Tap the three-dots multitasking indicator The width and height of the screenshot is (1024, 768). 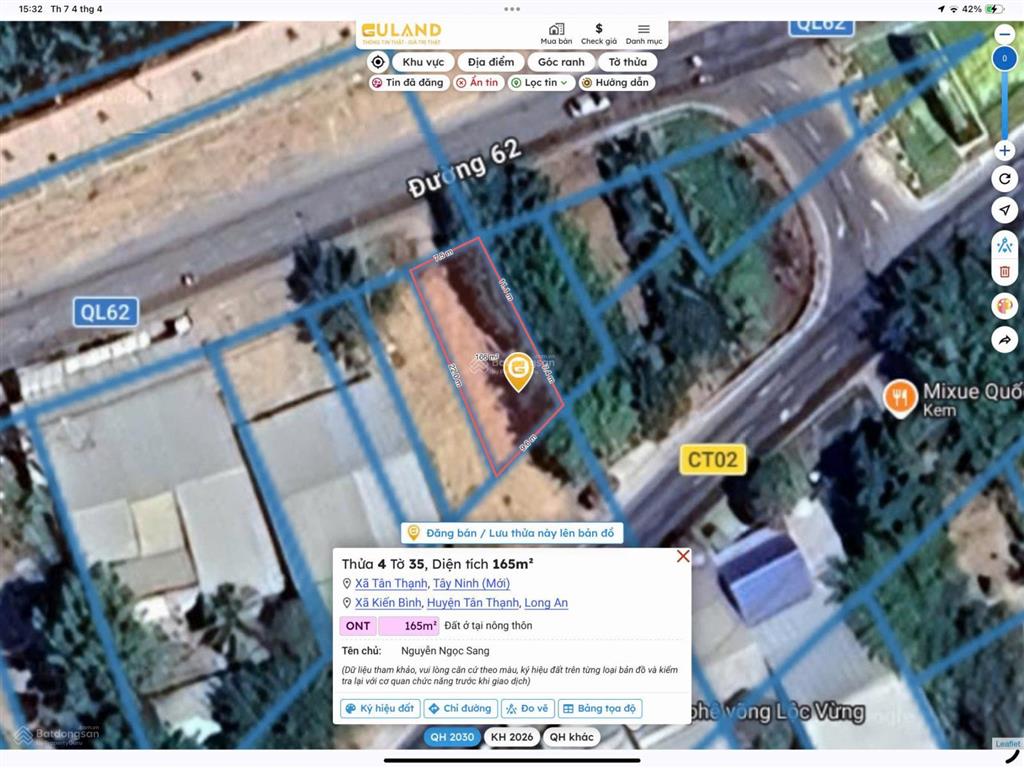tap(512, 9)
